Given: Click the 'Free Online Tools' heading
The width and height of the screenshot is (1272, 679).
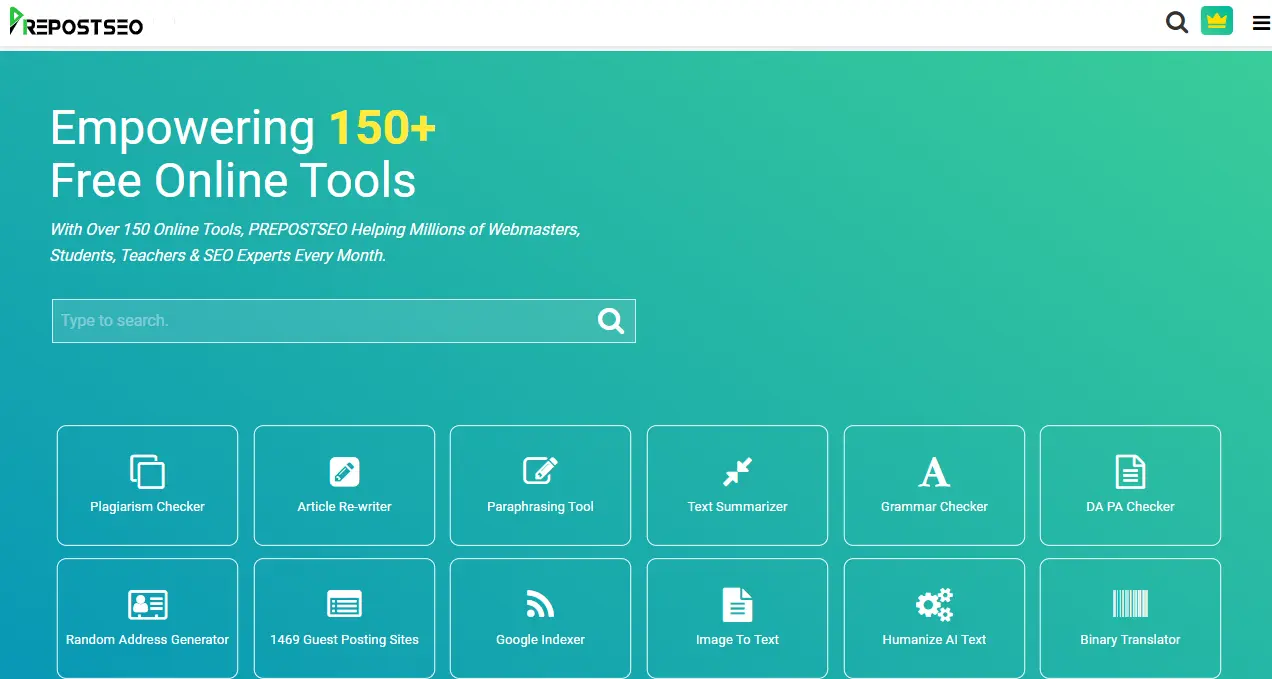Looking at the screenshot, I should point(233,181).
